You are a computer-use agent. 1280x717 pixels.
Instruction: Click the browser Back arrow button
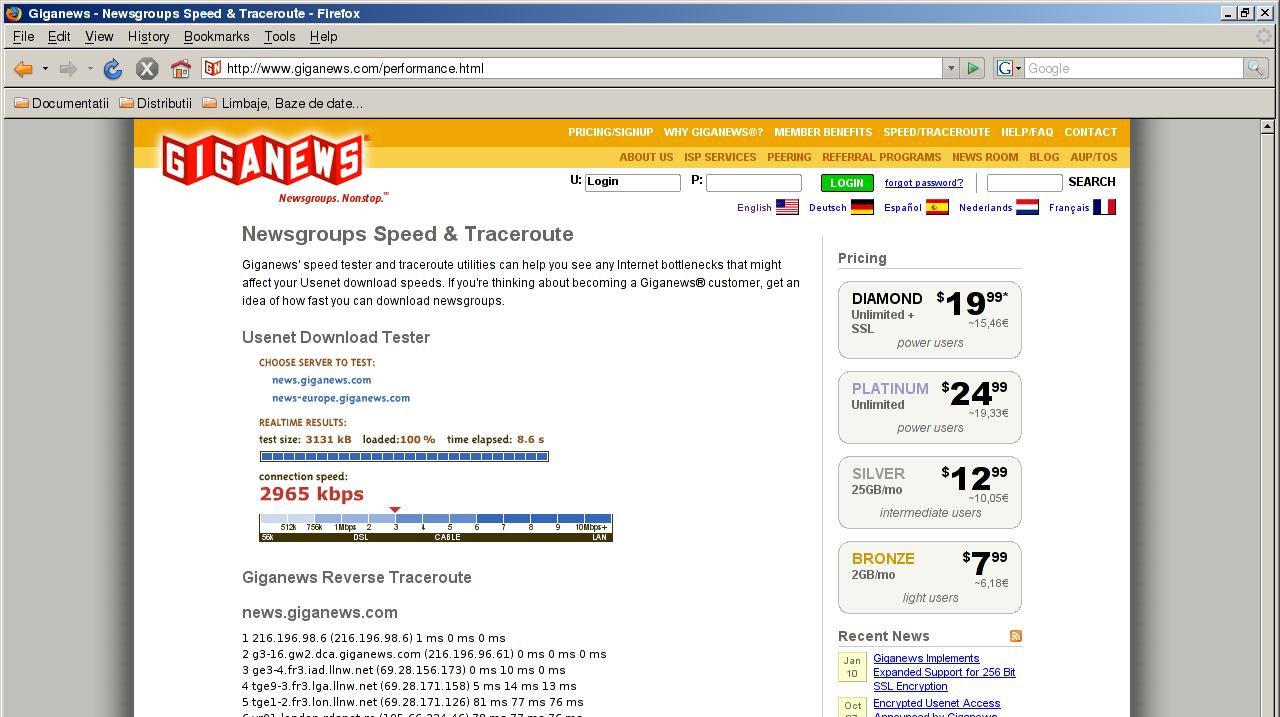click(23, 69)
